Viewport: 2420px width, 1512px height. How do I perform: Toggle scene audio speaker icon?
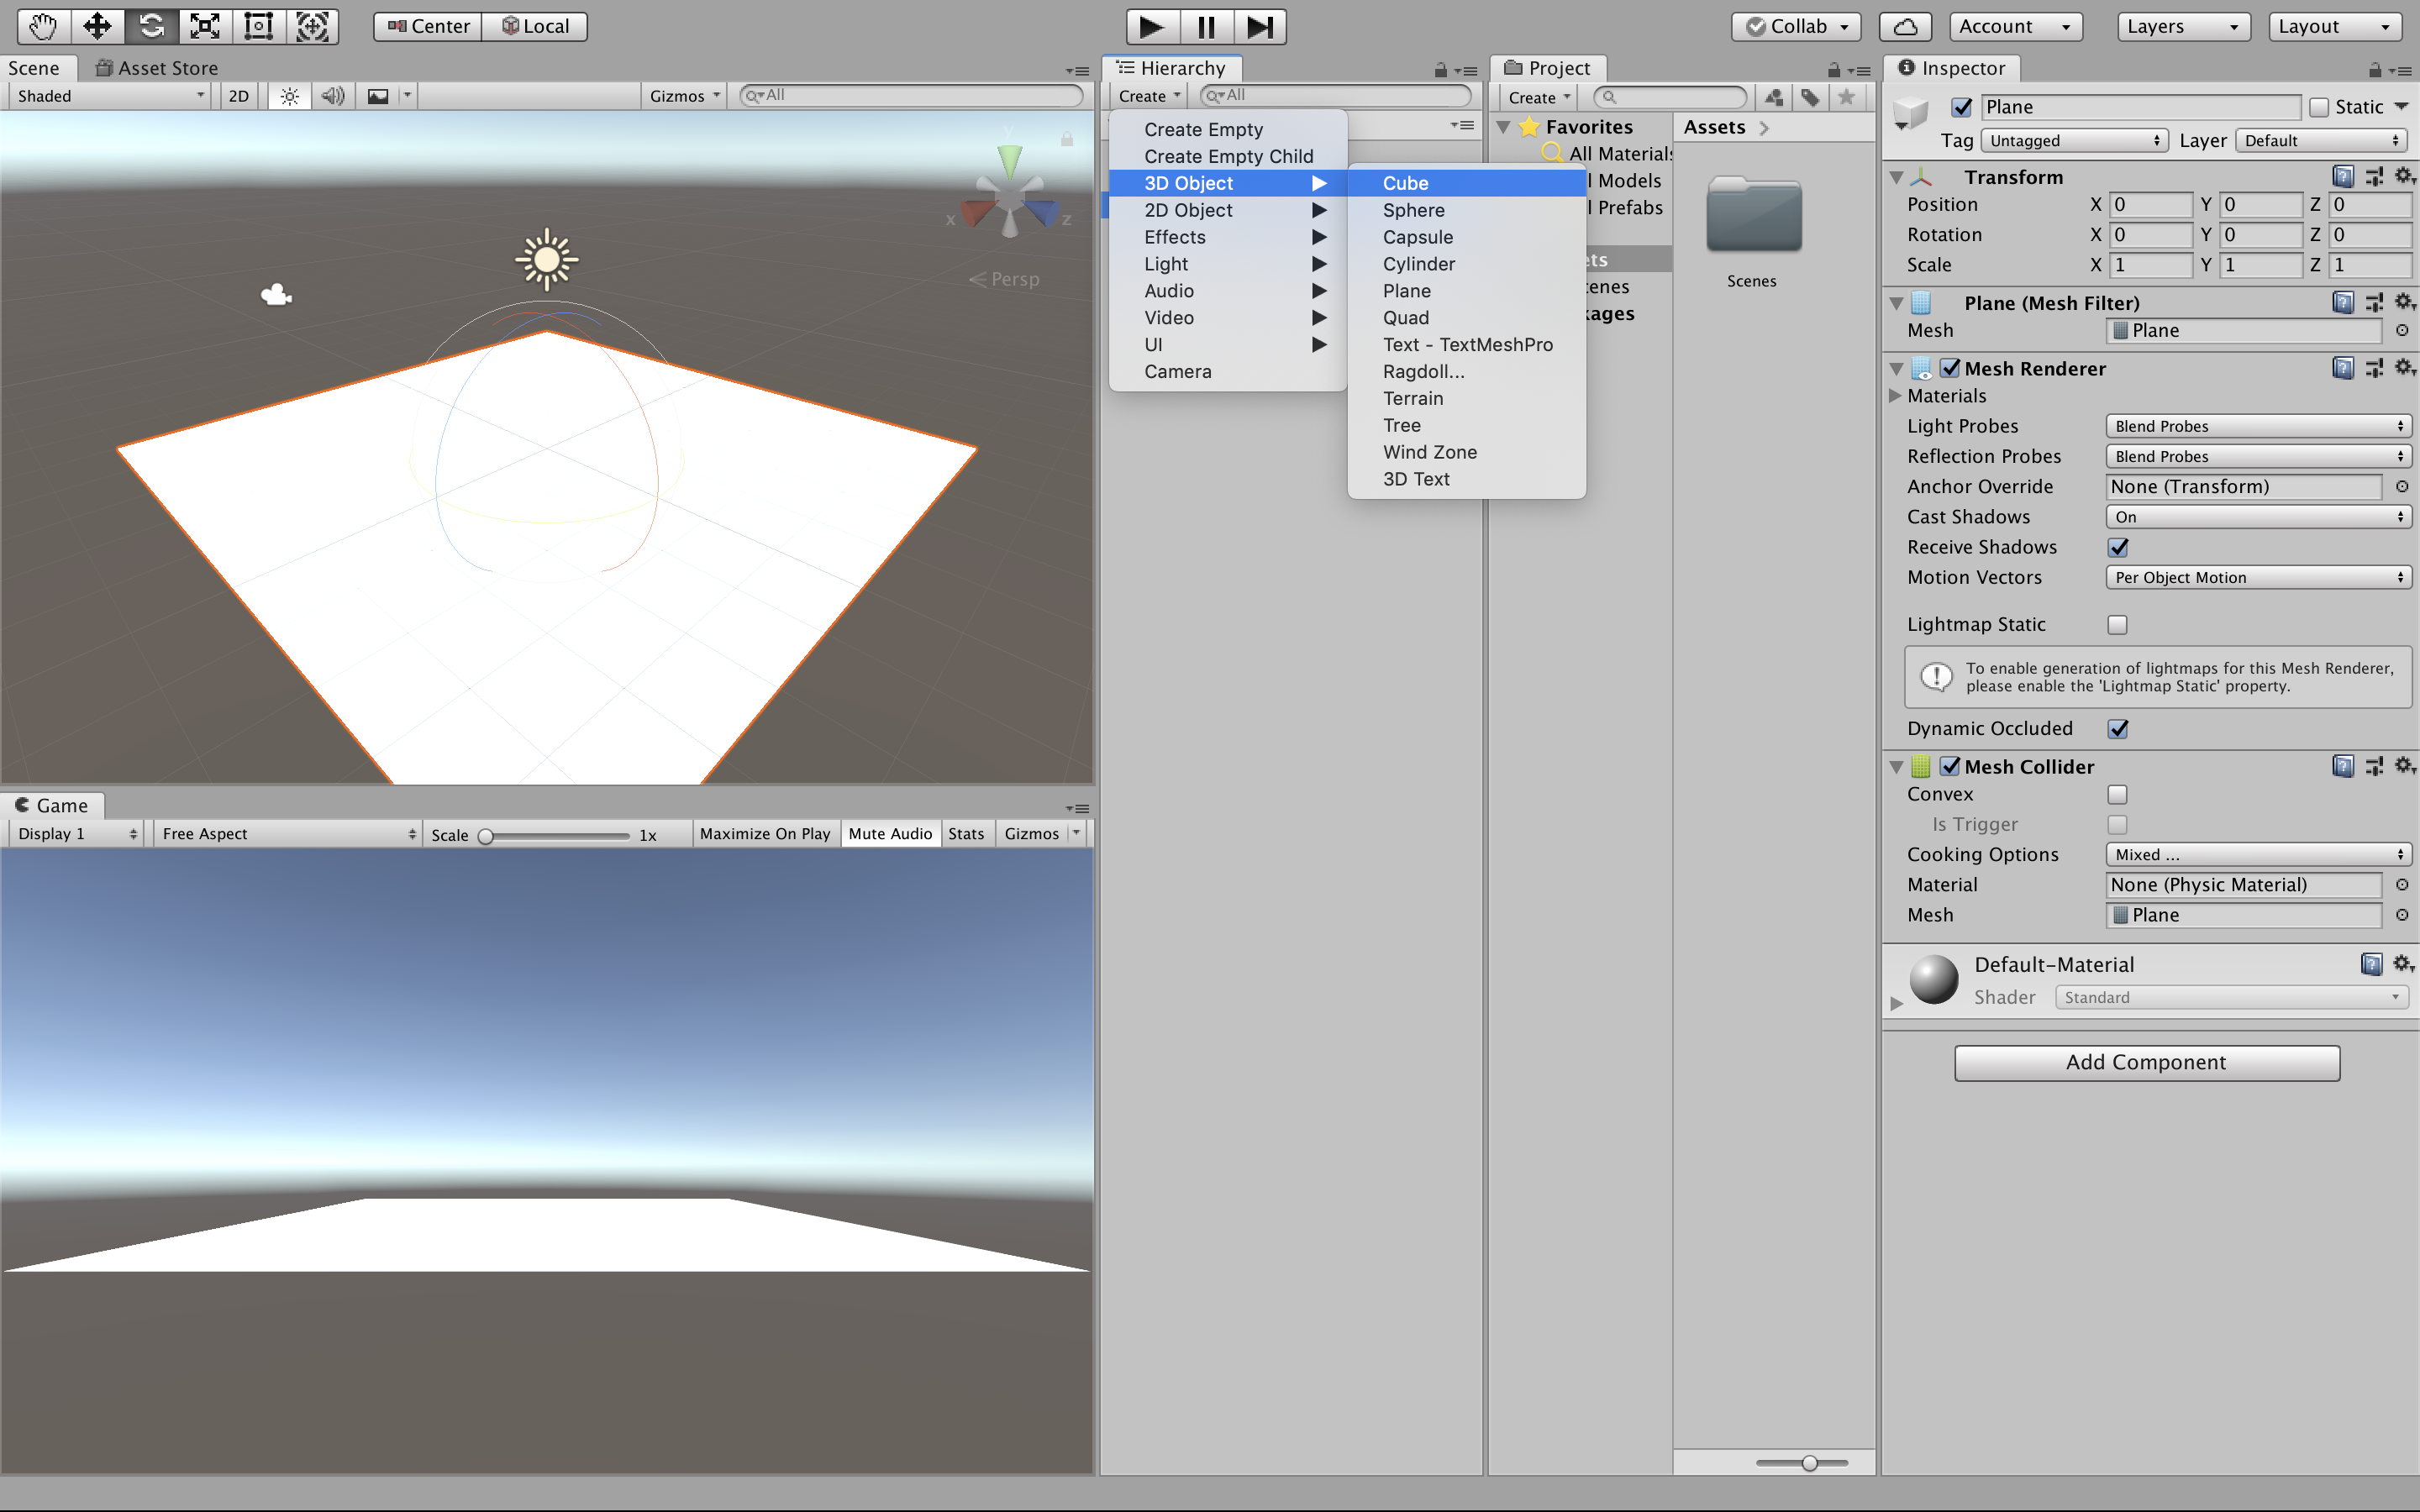[333, 96]
